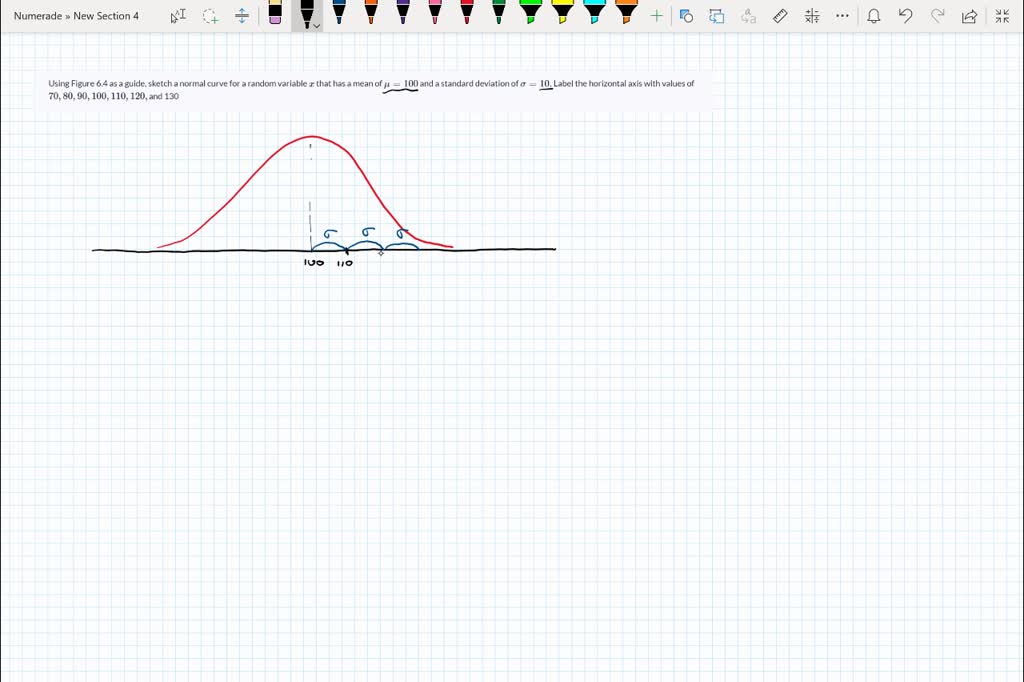
Task: Select the yellow highlighter
Action: pyautogui.click(x=563, y=16)
